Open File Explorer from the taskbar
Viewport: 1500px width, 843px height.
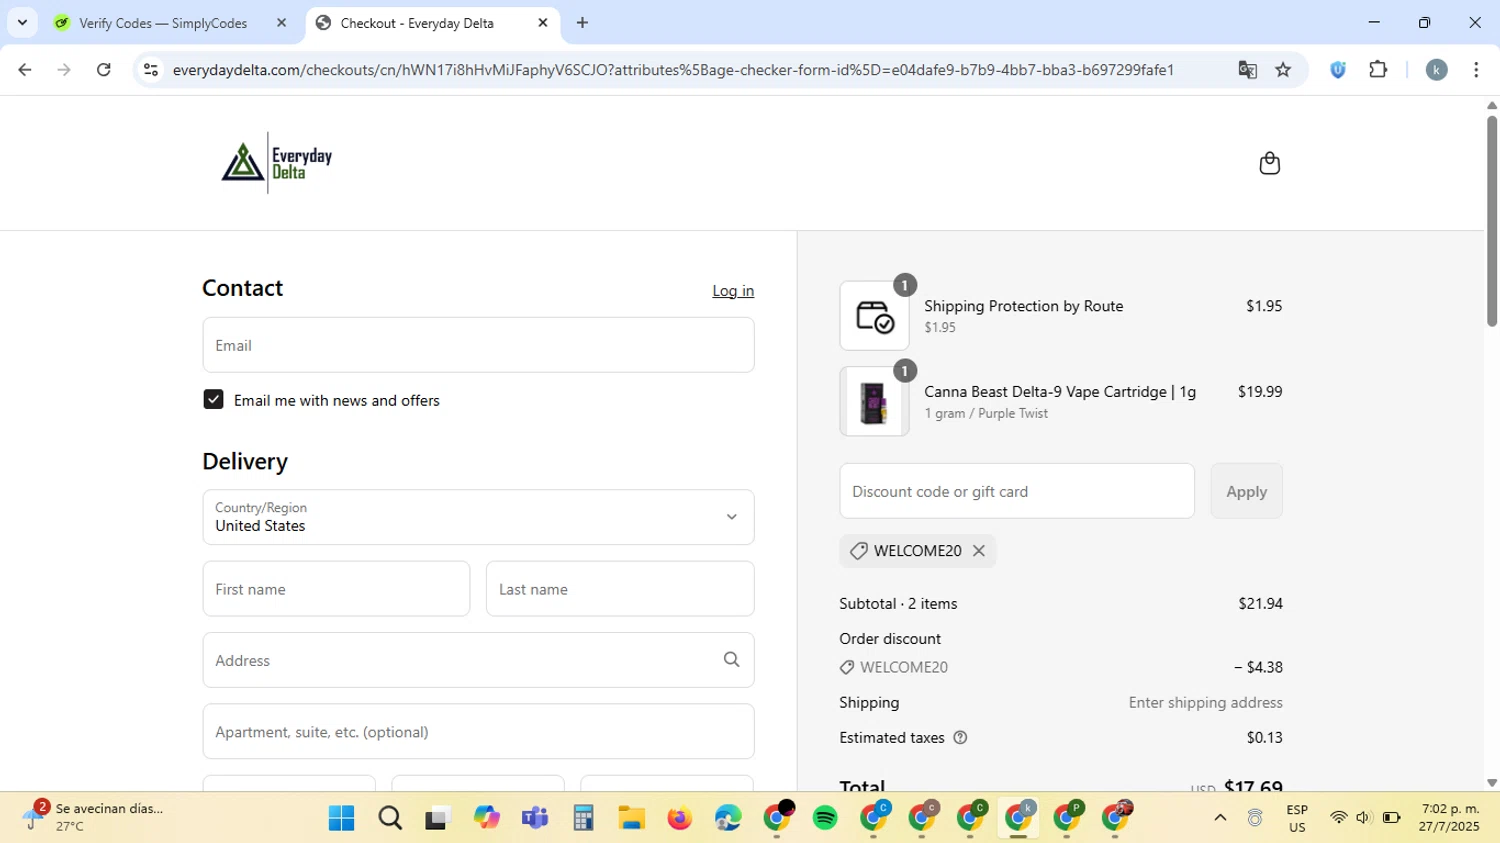[x=631, y=818]
